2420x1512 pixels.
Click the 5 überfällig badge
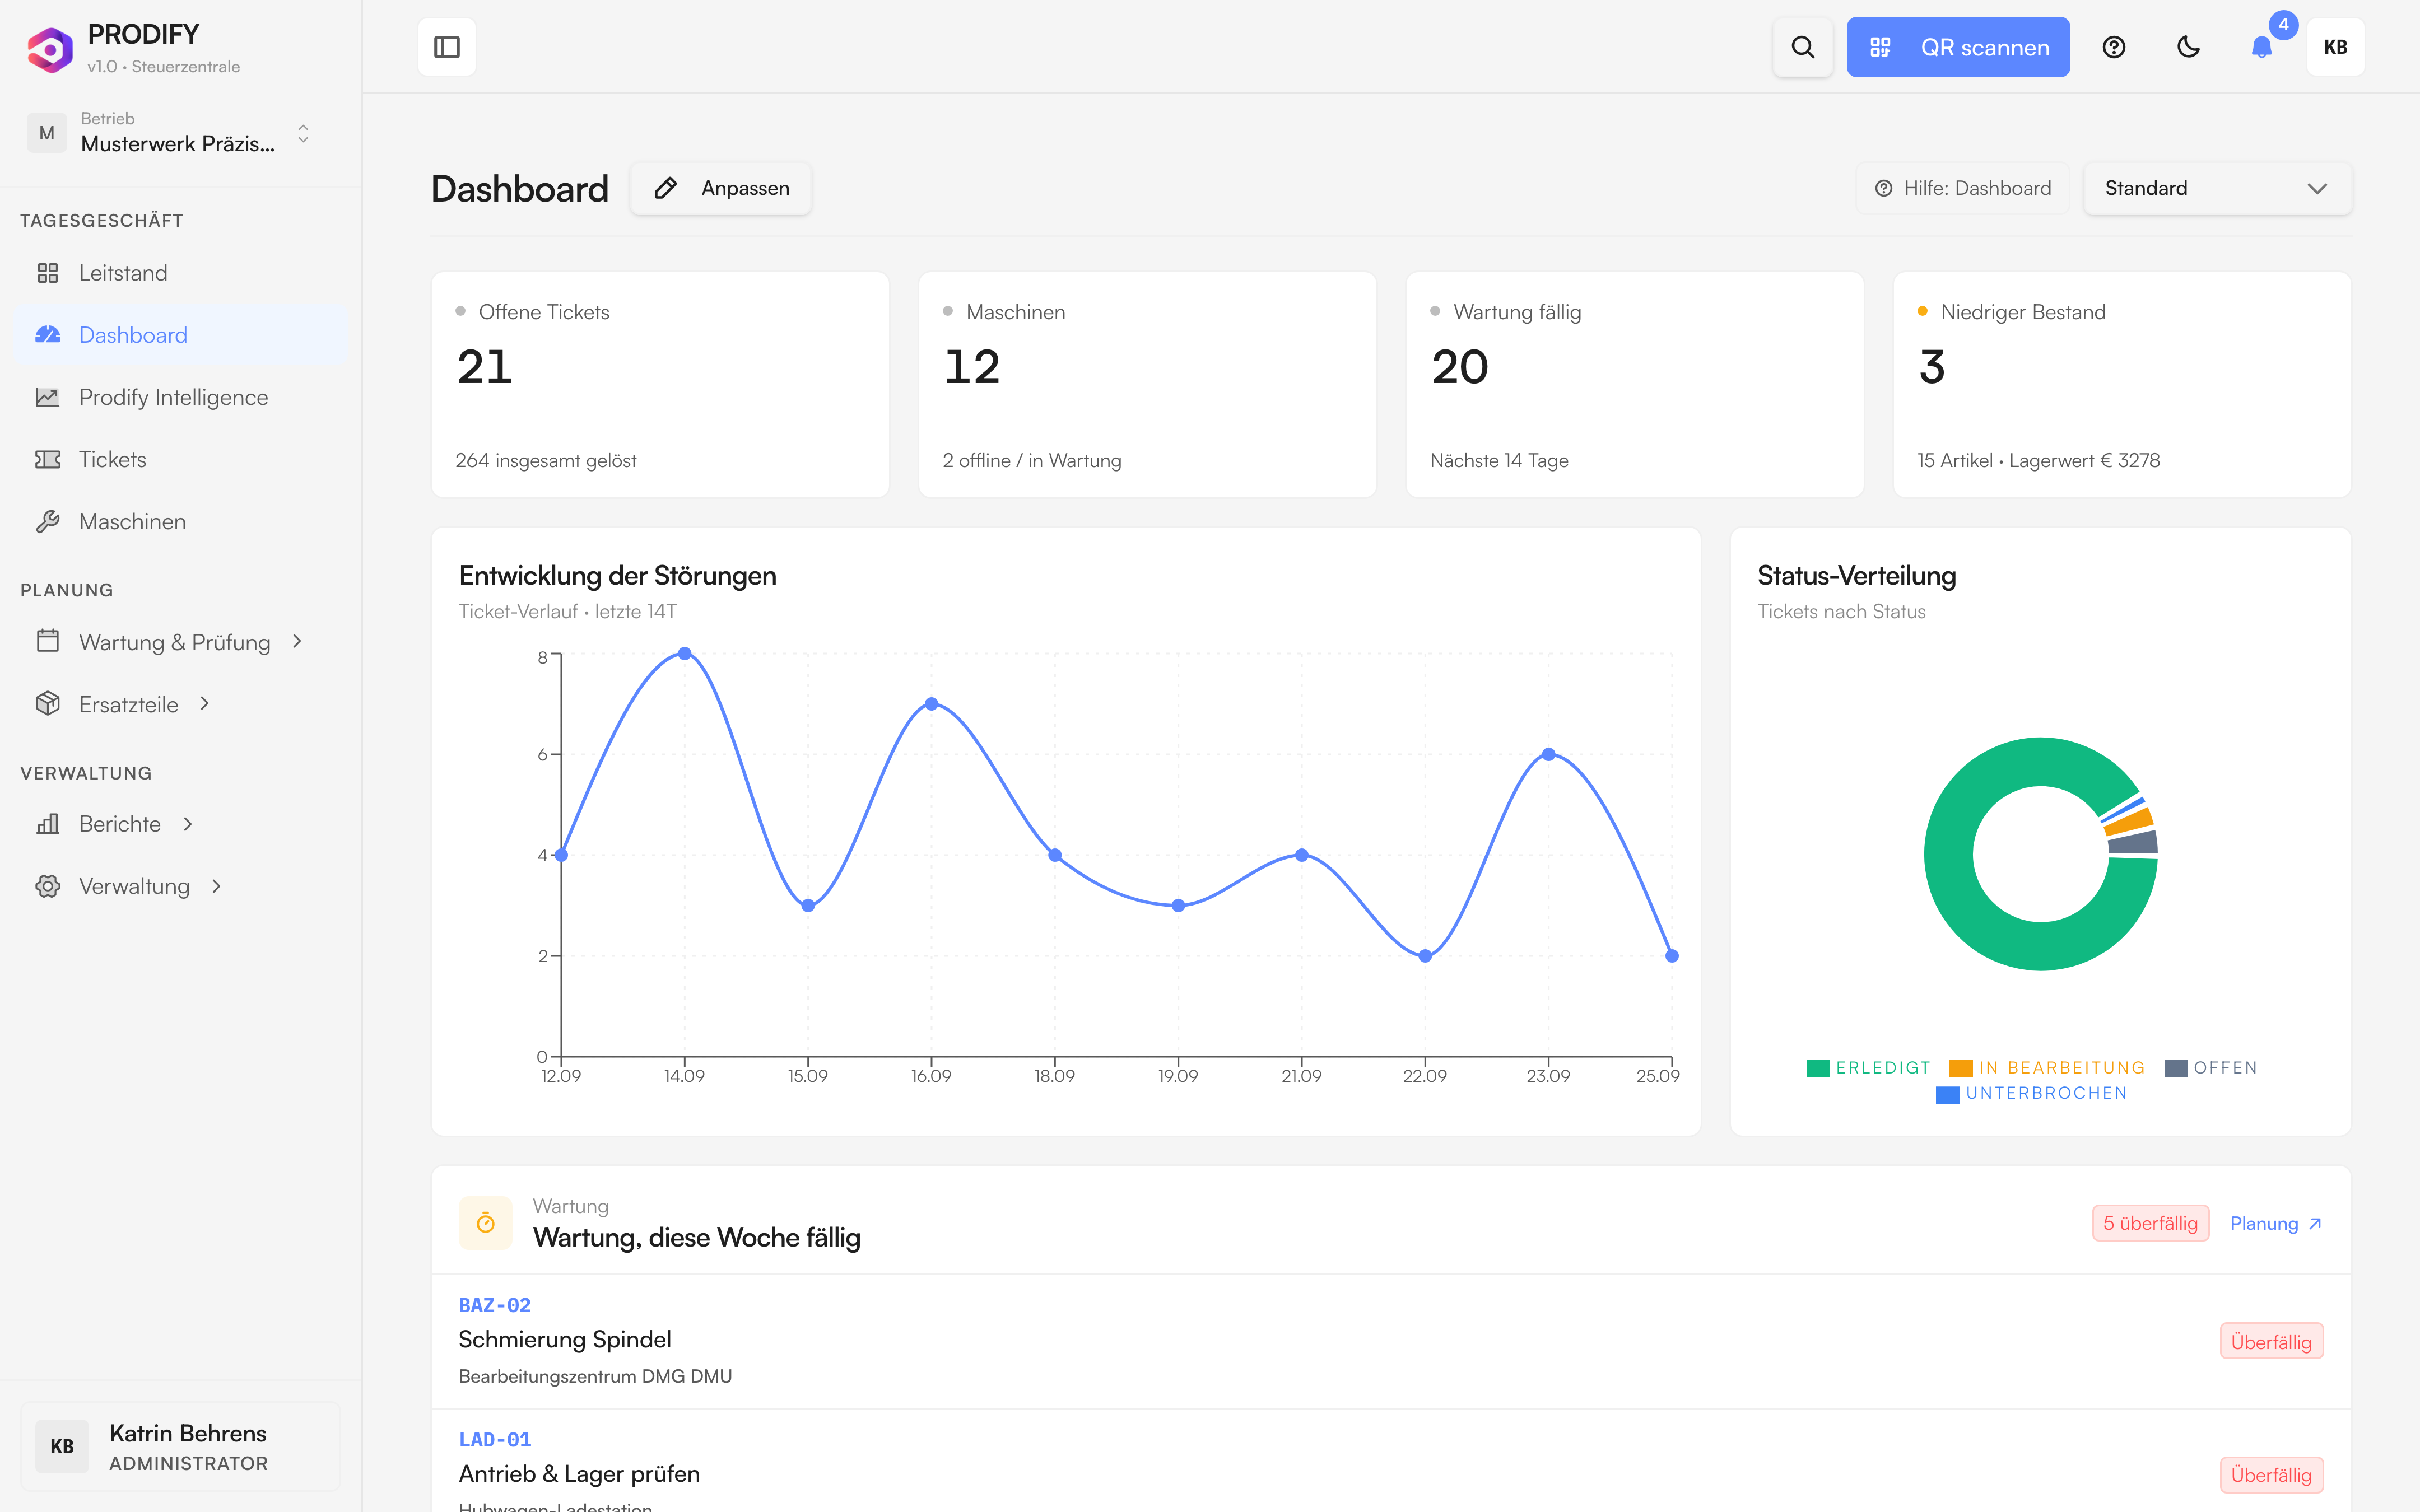[x=2150, y=1223]
